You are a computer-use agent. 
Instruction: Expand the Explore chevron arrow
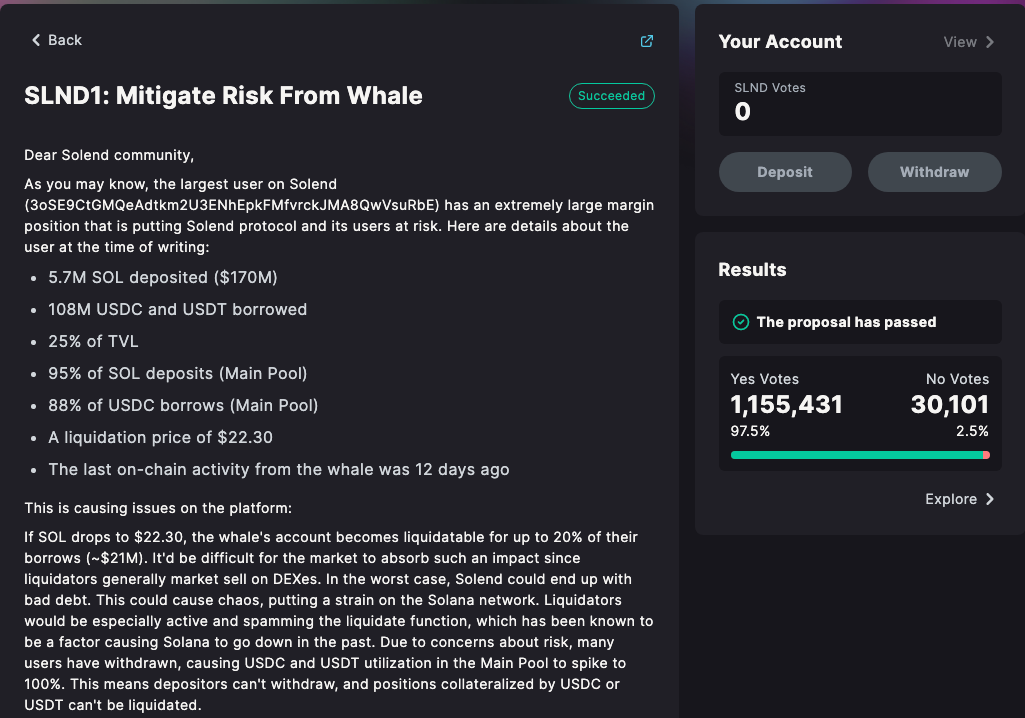990,499
